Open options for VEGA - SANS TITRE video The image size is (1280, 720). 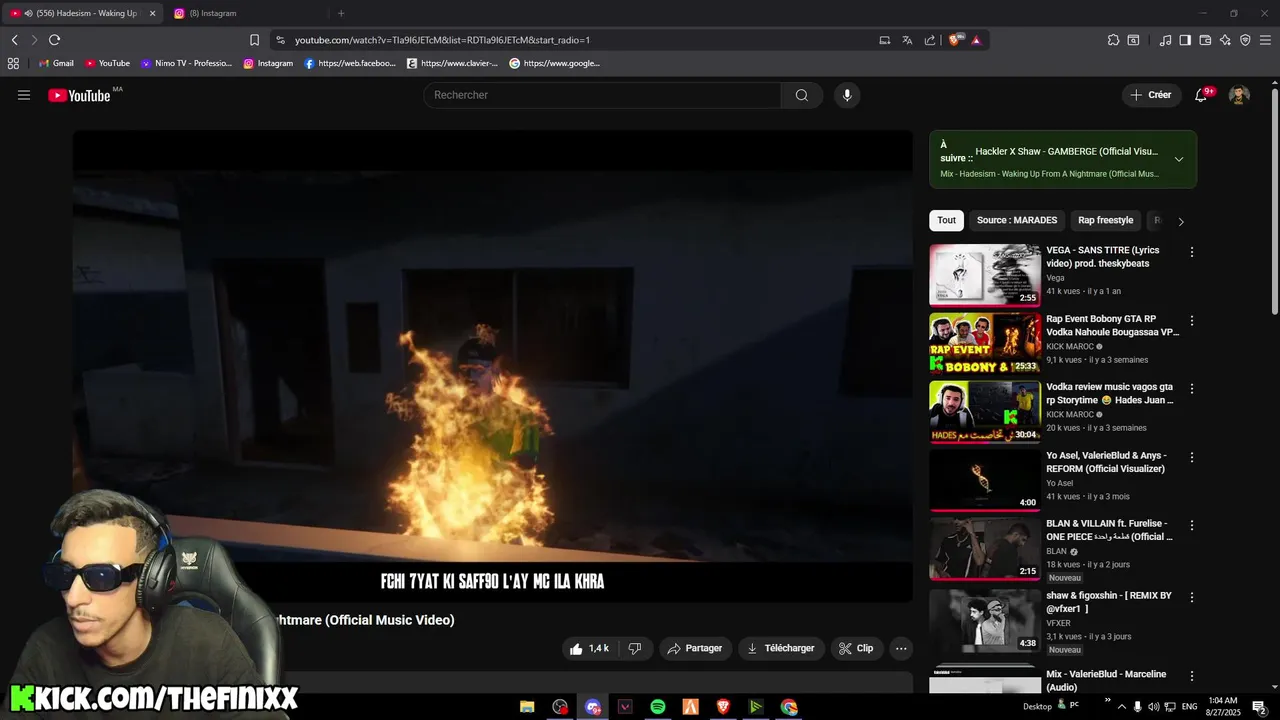(1191, 252)
